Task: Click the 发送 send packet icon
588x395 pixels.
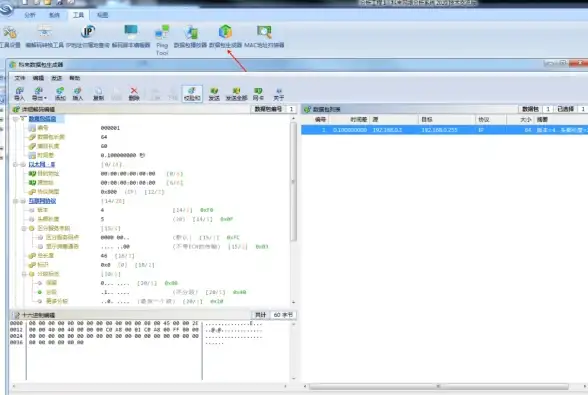Action: point(214,94)
